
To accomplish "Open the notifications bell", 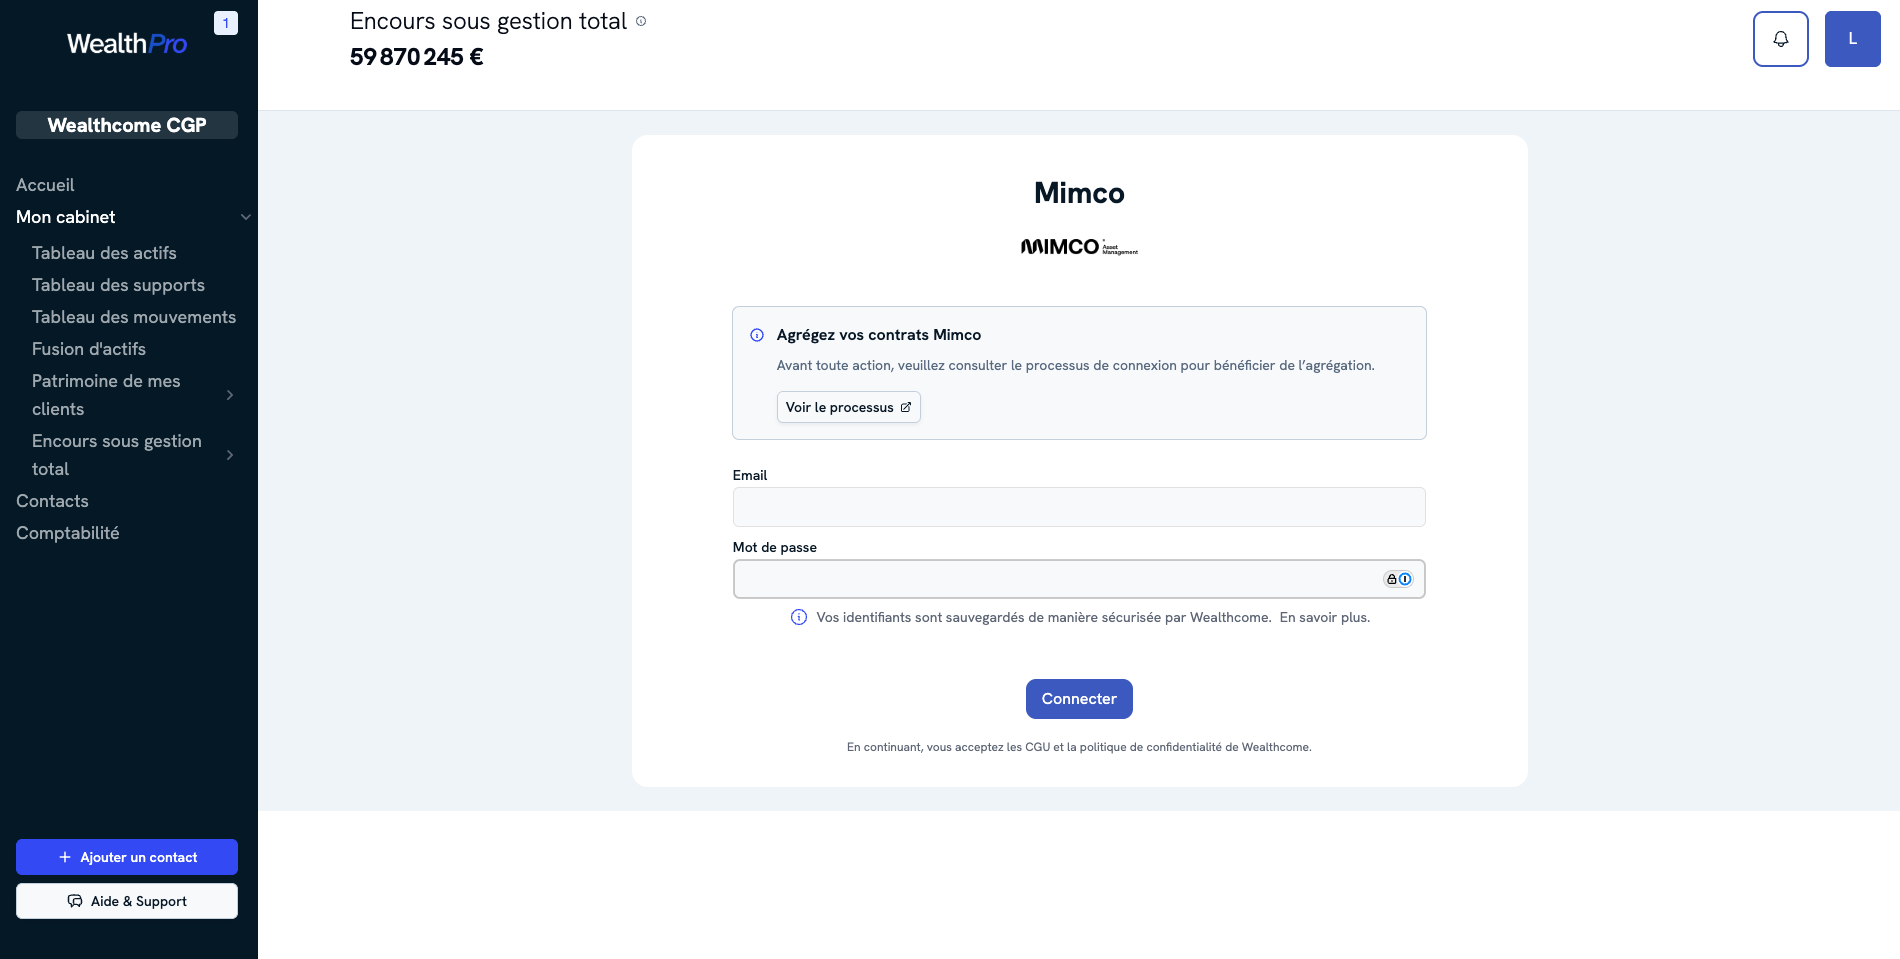I will pyautogui.click(x=1780, y=39).
